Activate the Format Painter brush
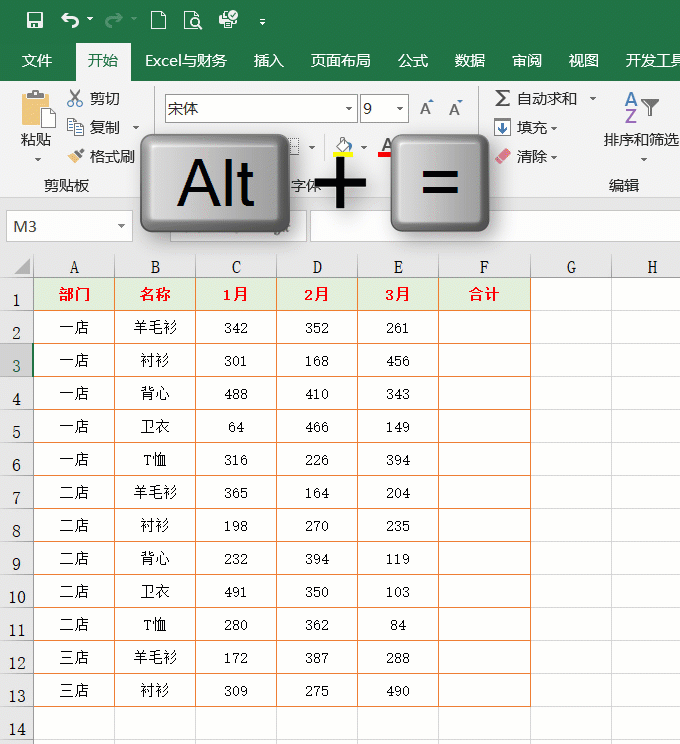The image size is (680, 744). (75, 156)
